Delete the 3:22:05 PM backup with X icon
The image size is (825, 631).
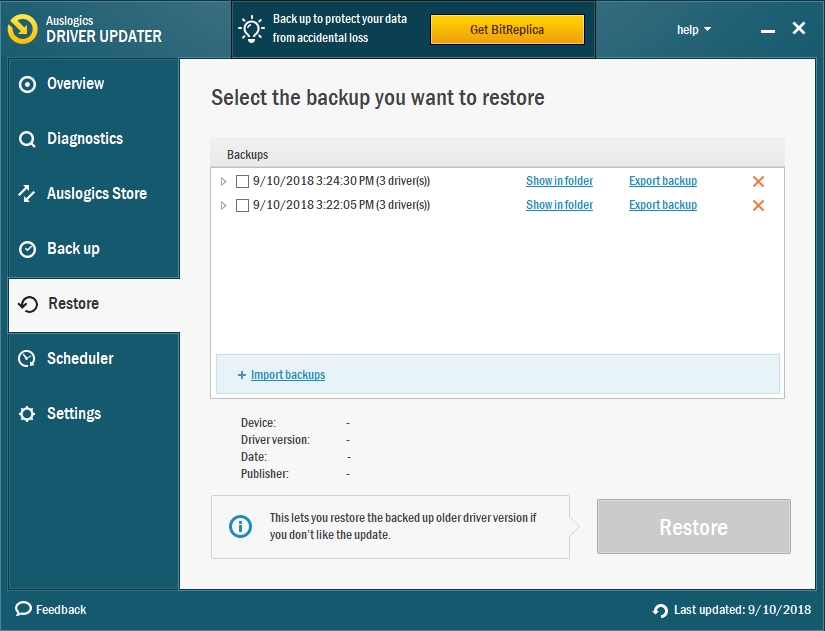758,206
